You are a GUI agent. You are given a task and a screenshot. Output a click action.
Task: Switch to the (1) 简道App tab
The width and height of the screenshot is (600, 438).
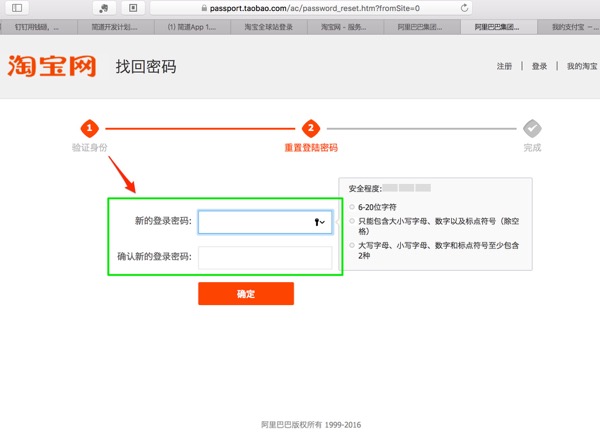(192, 27)
